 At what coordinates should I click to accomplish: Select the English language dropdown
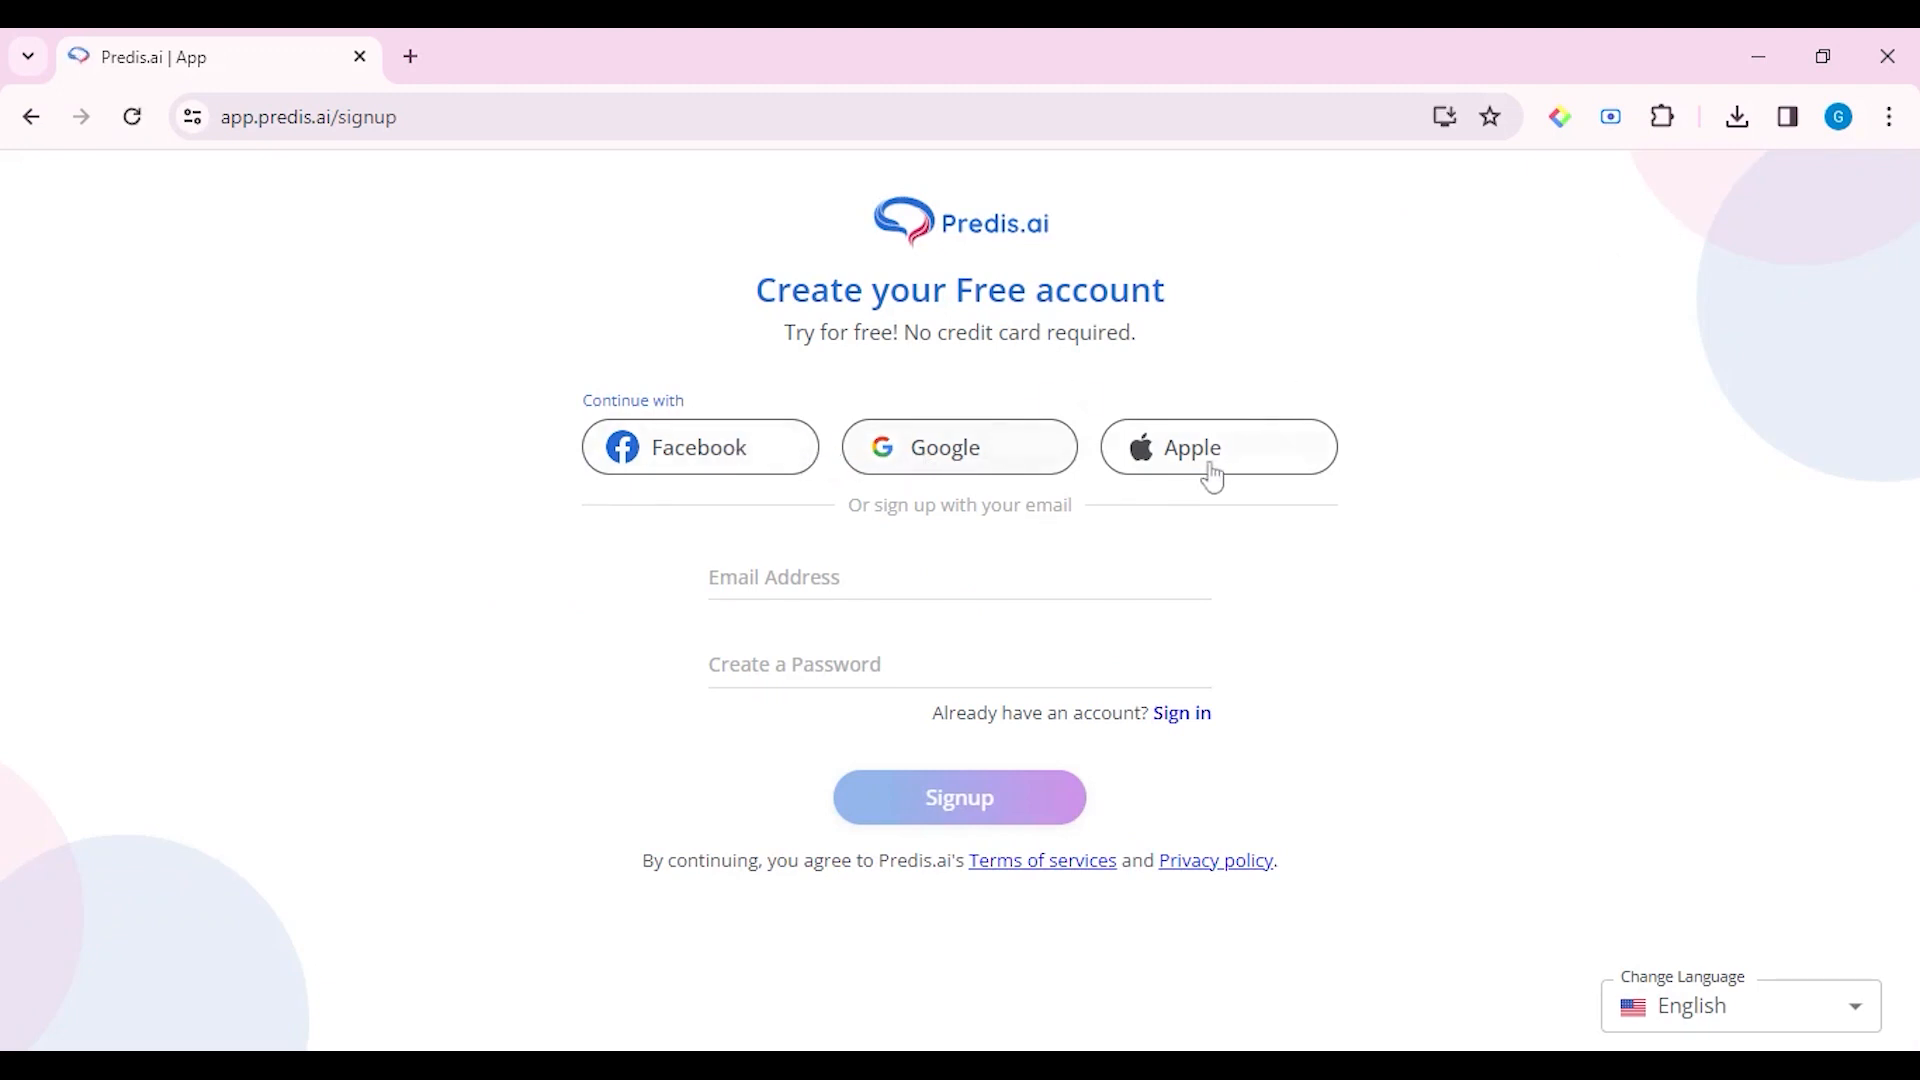pos(1741,1006)
